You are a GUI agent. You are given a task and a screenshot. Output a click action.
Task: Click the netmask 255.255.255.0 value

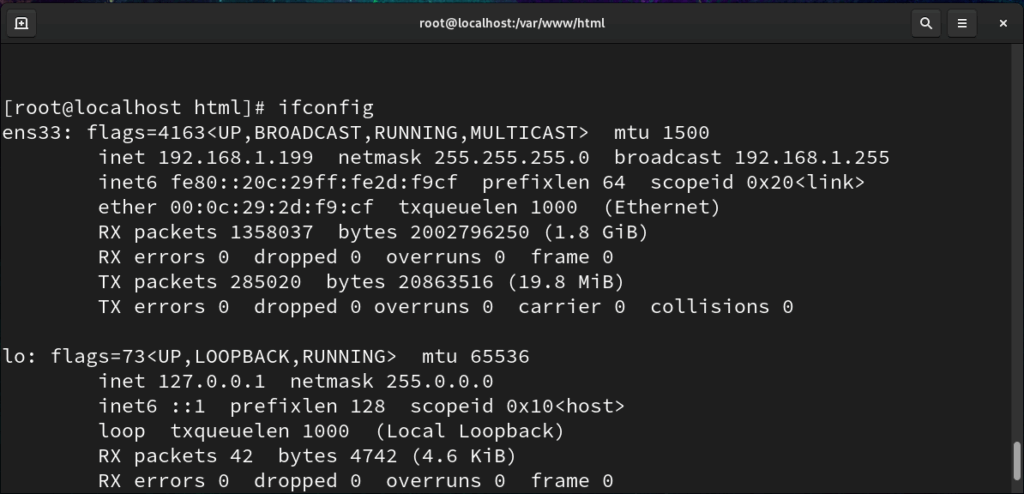[512, 158]
